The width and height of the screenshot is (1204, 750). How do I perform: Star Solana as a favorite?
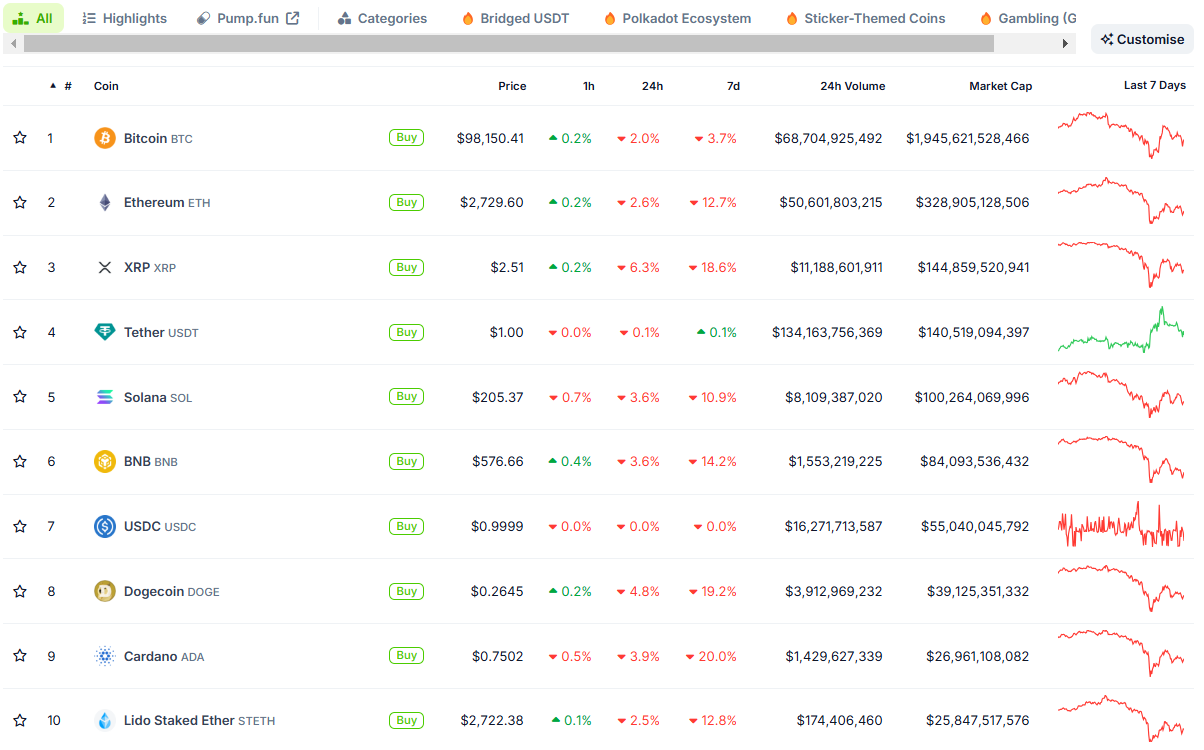click(20, 397)
